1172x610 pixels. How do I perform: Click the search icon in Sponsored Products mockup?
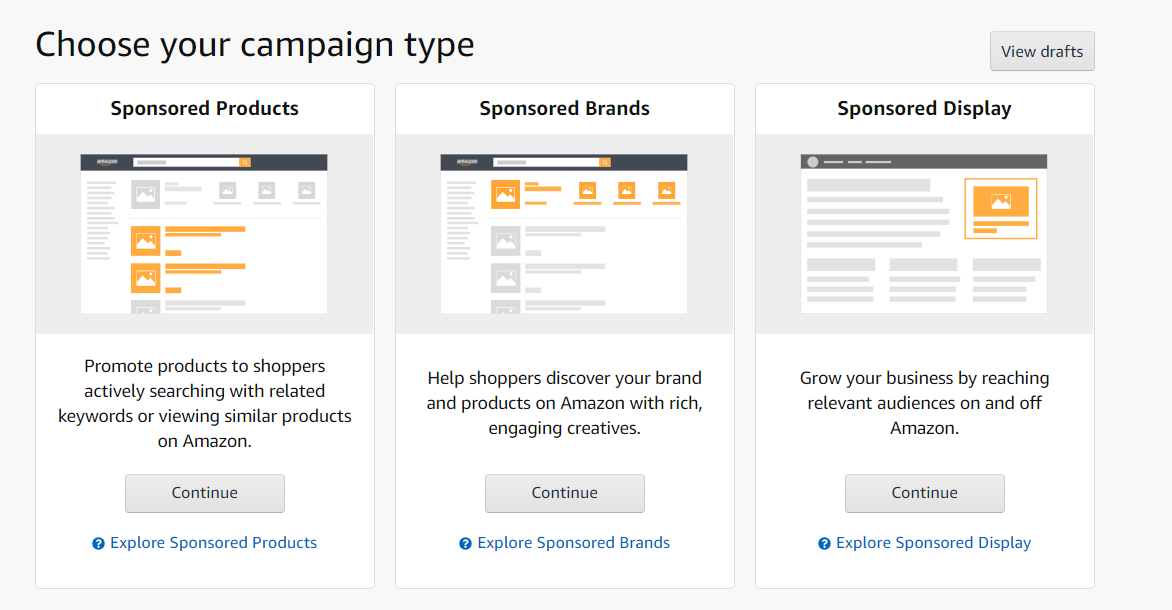[245, 162]
